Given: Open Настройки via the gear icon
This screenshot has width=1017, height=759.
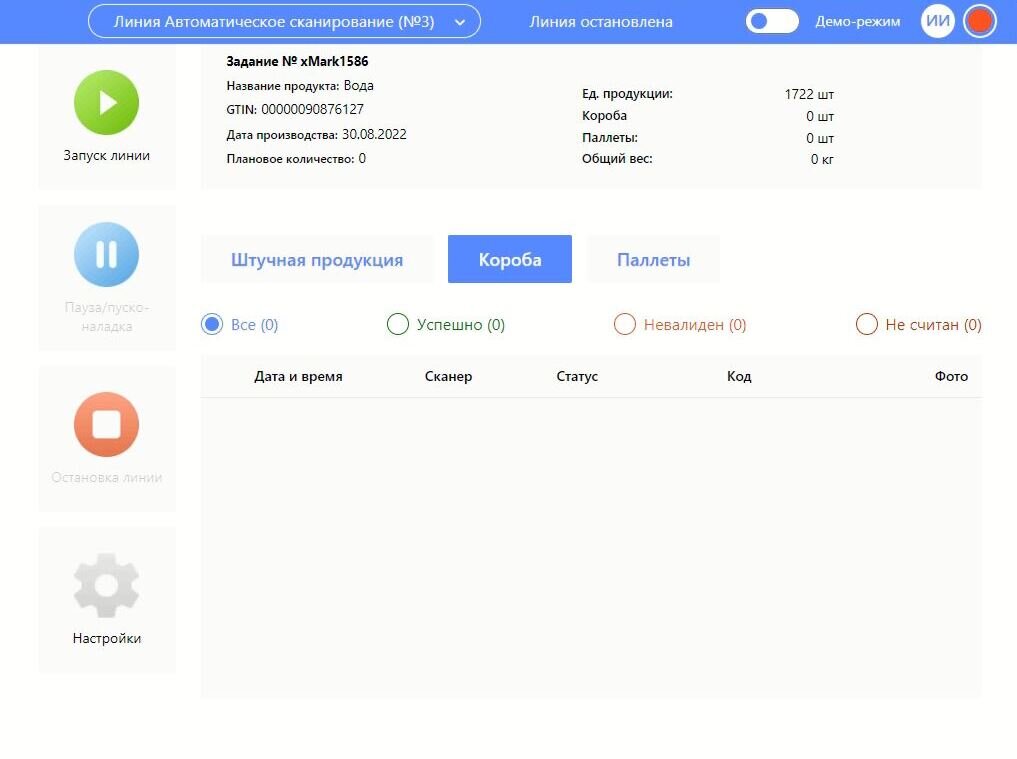Looking at the screenshot, I should (106, 585).
